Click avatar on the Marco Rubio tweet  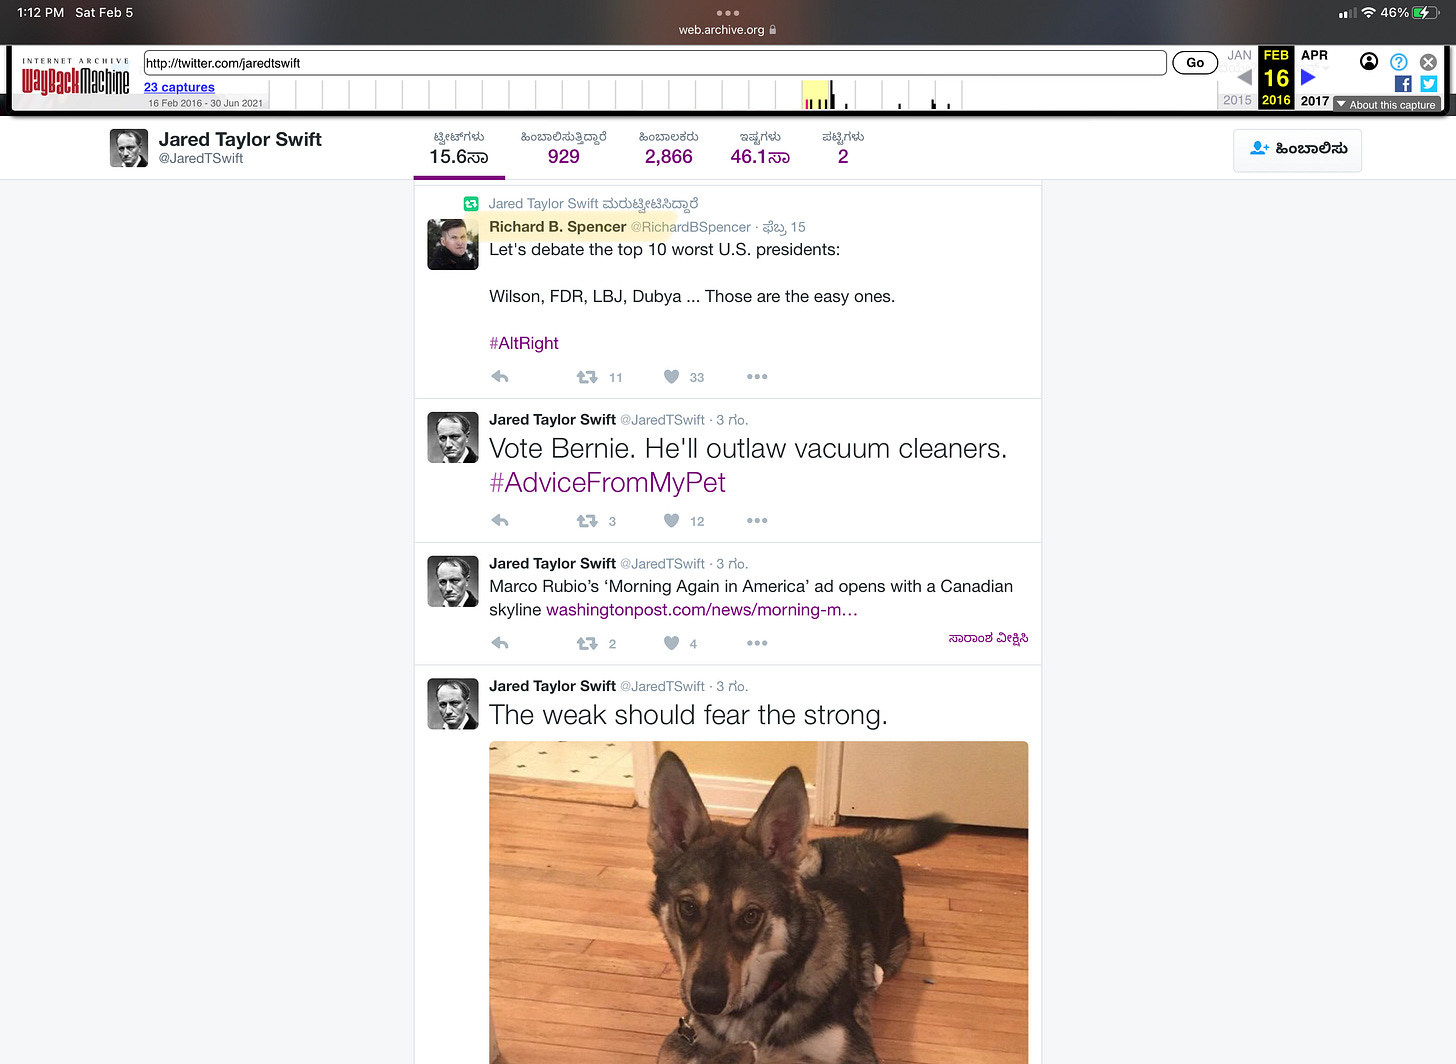click(x=453, y=581)
